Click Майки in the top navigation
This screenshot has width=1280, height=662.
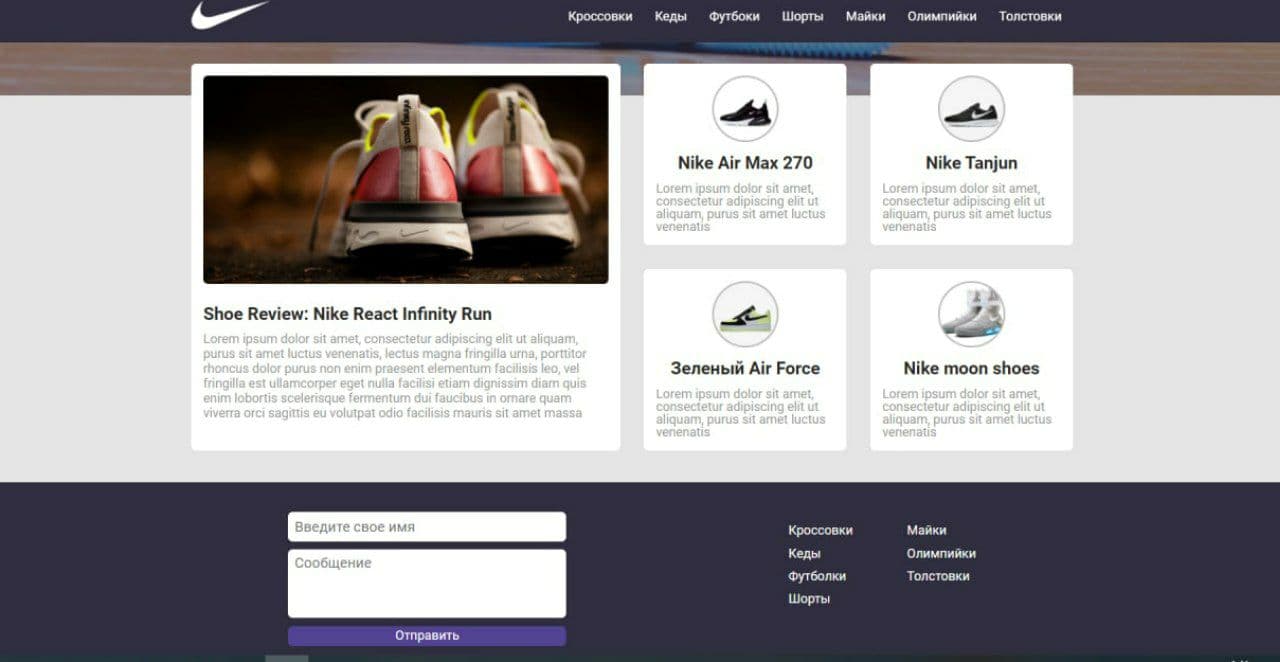[865, 16]
